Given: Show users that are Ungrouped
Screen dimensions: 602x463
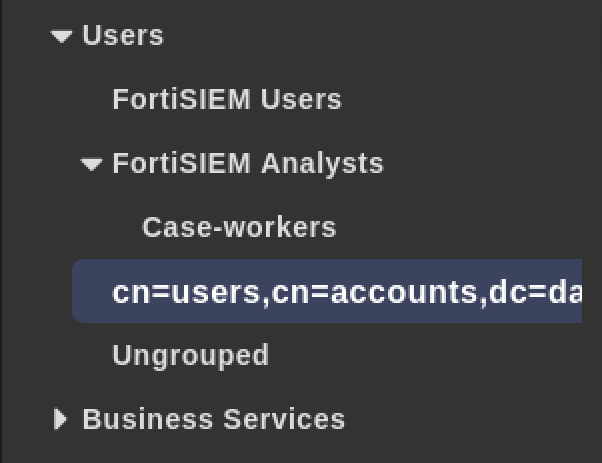Looking at the screenshot, I should point(191,356).
